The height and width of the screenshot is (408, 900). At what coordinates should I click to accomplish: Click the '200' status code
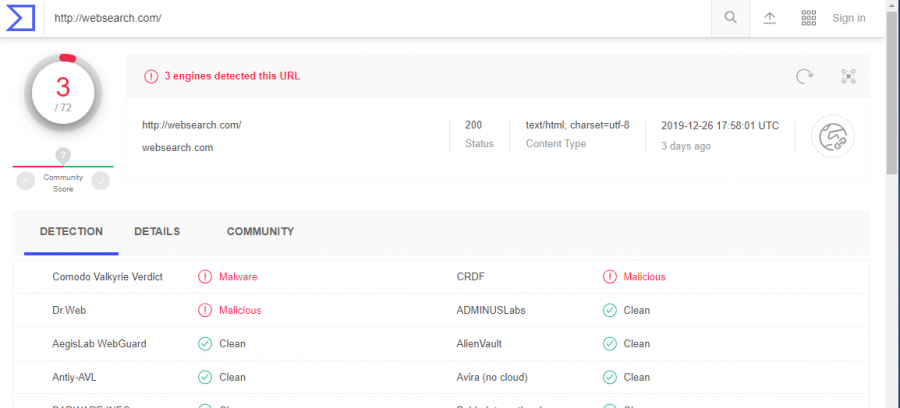point(474,125)
